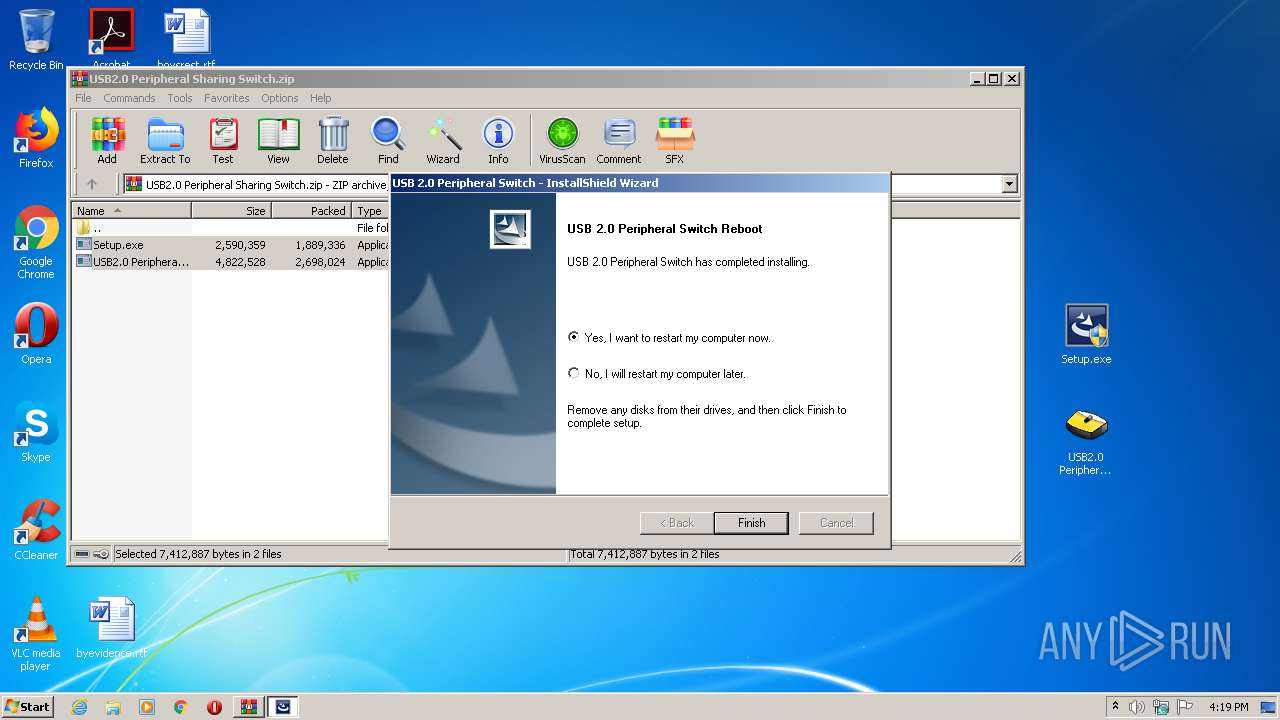The width and height of the screenshot is (1280, 720).
Task: Open the Comment toolbar icon
Action: click(x=619, y=140)
